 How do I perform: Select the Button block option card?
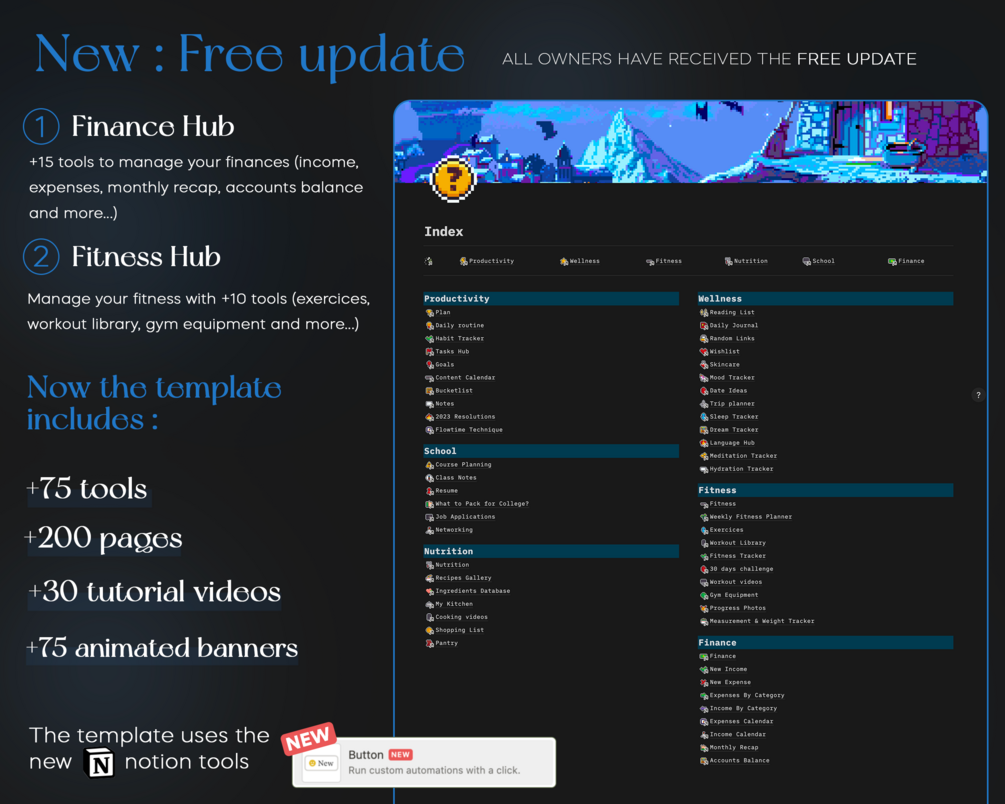pos(424,762)
